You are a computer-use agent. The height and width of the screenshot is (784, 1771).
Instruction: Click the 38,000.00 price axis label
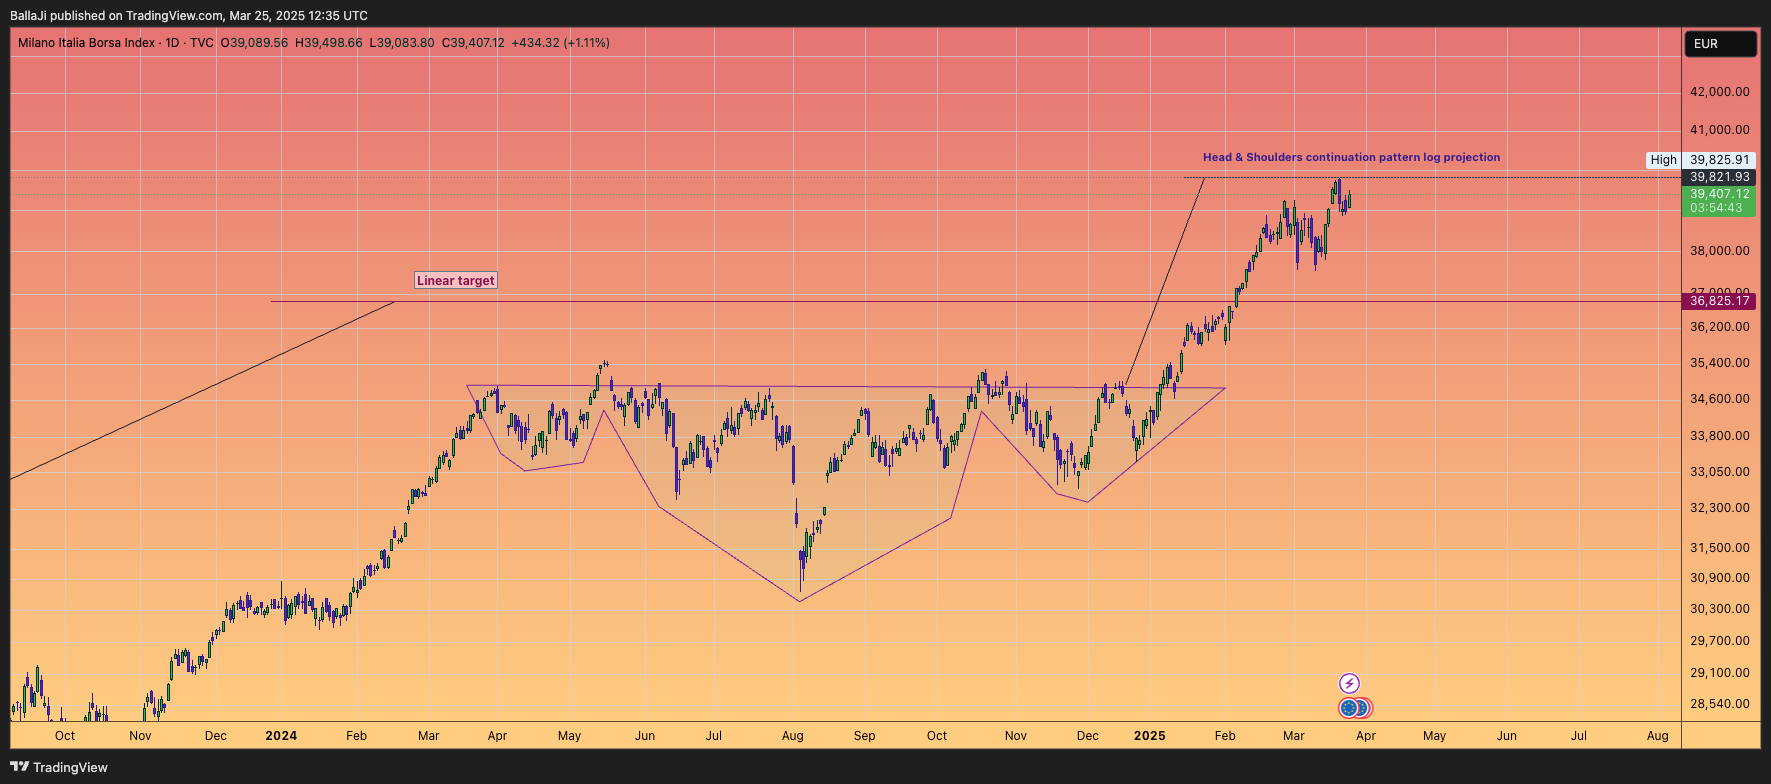[x=1720, y=251]
